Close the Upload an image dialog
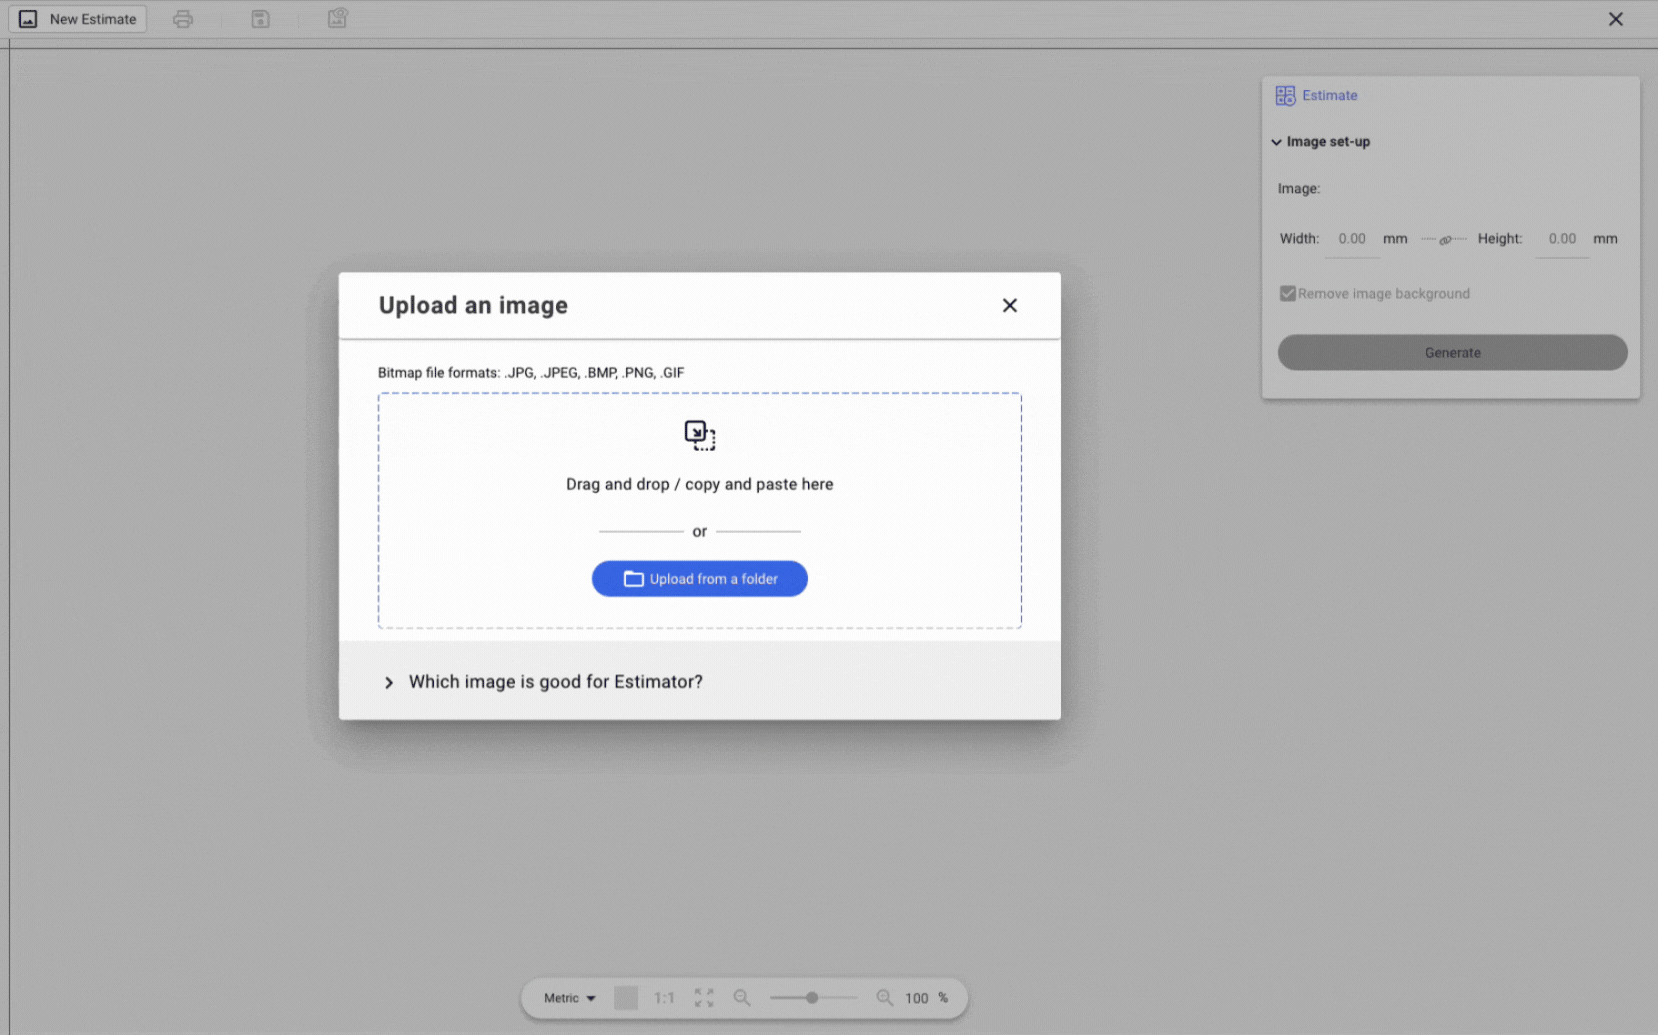 1010,305
